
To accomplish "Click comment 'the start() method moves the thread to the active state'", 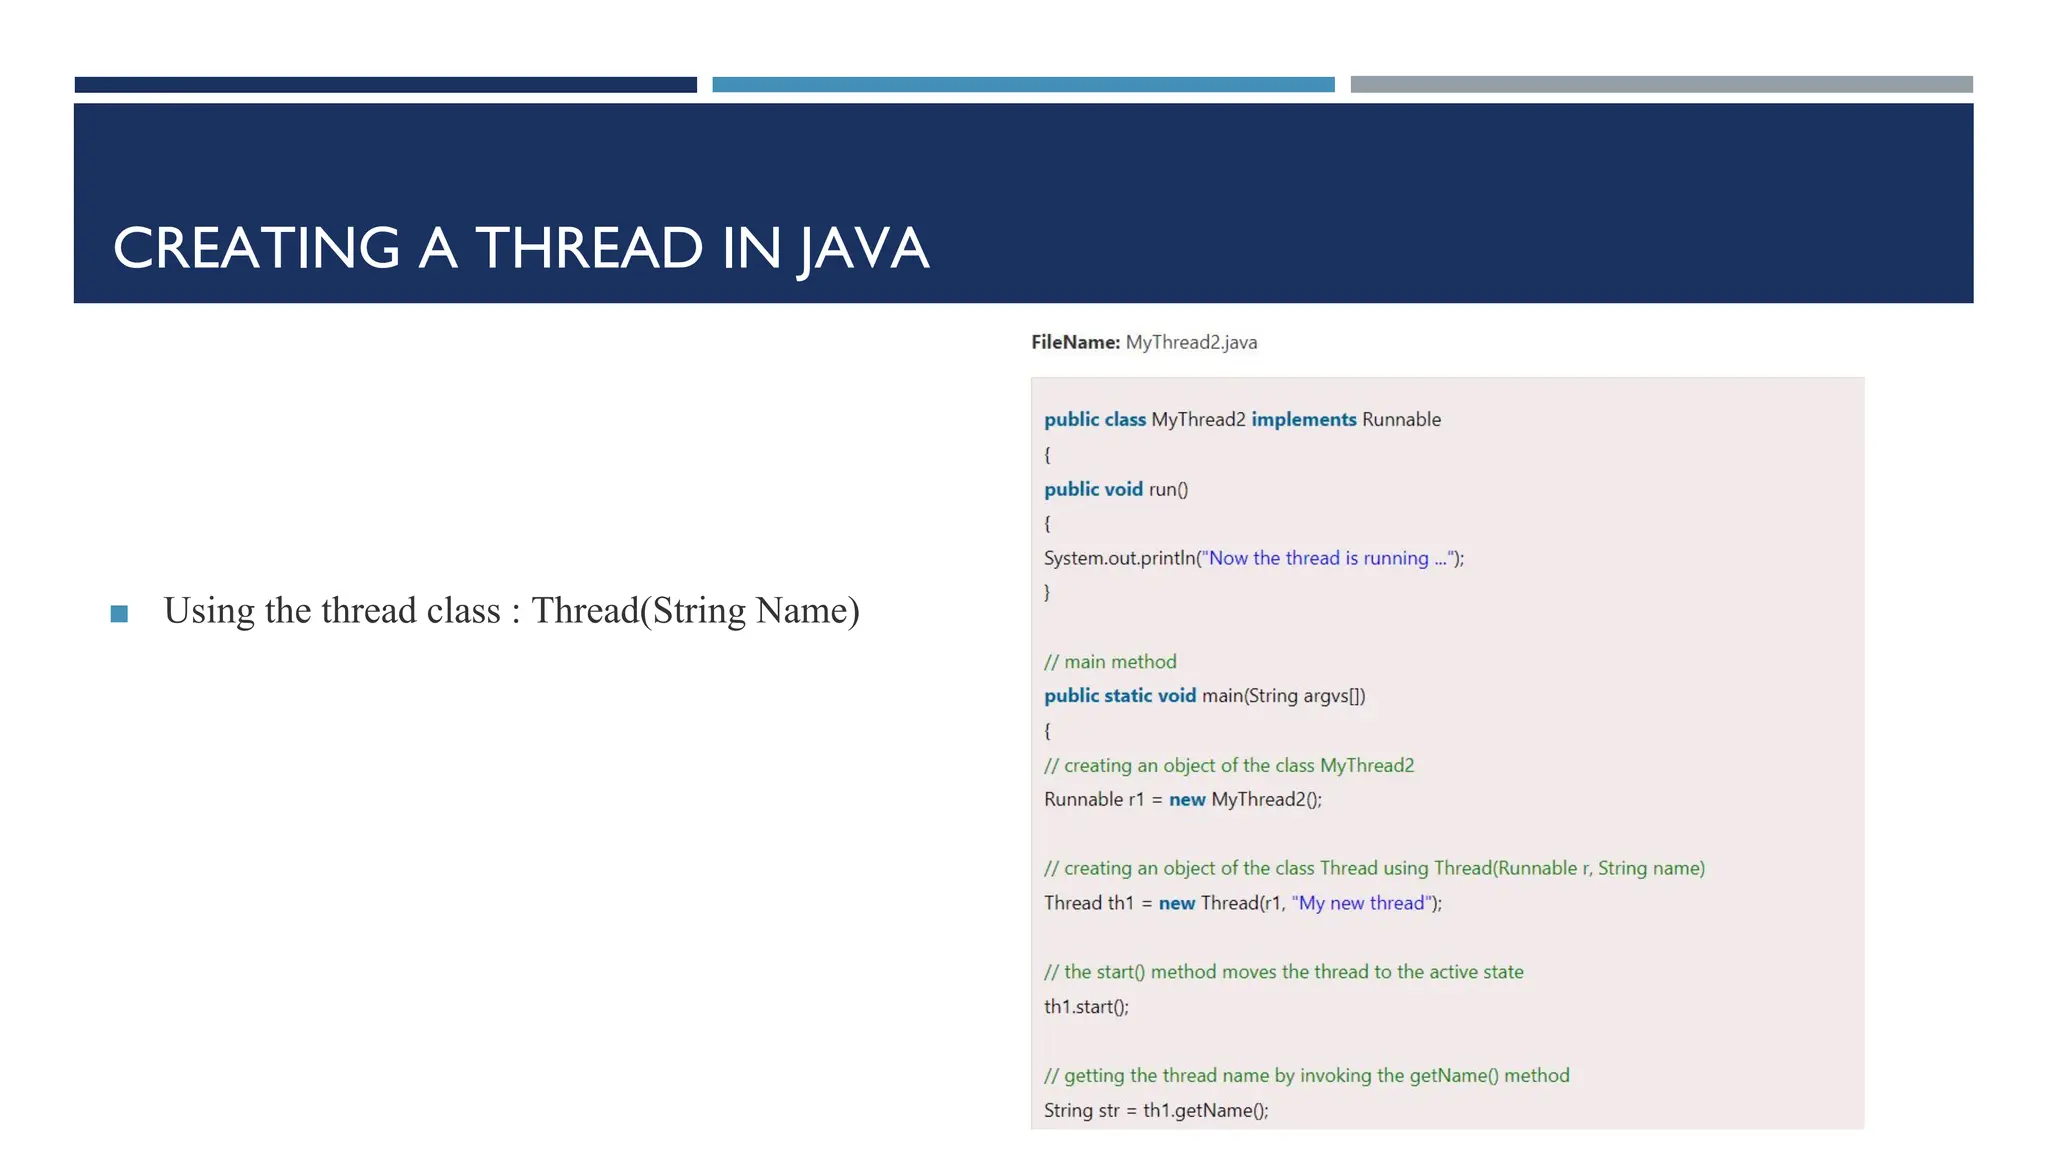I will click(1284, 972).
